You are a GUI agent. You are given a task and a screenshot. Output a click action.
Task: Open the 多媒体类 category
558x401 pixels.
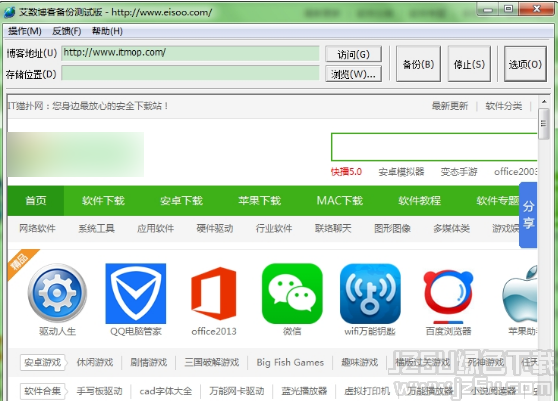click(451, 228)
